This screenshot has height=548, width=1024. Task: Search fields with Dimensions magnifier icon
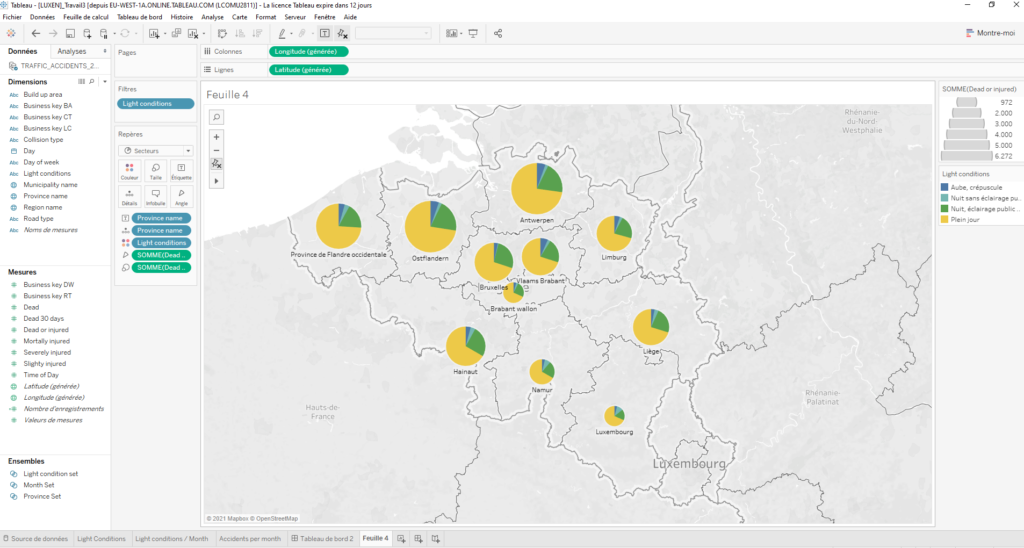tap(91, 82)
